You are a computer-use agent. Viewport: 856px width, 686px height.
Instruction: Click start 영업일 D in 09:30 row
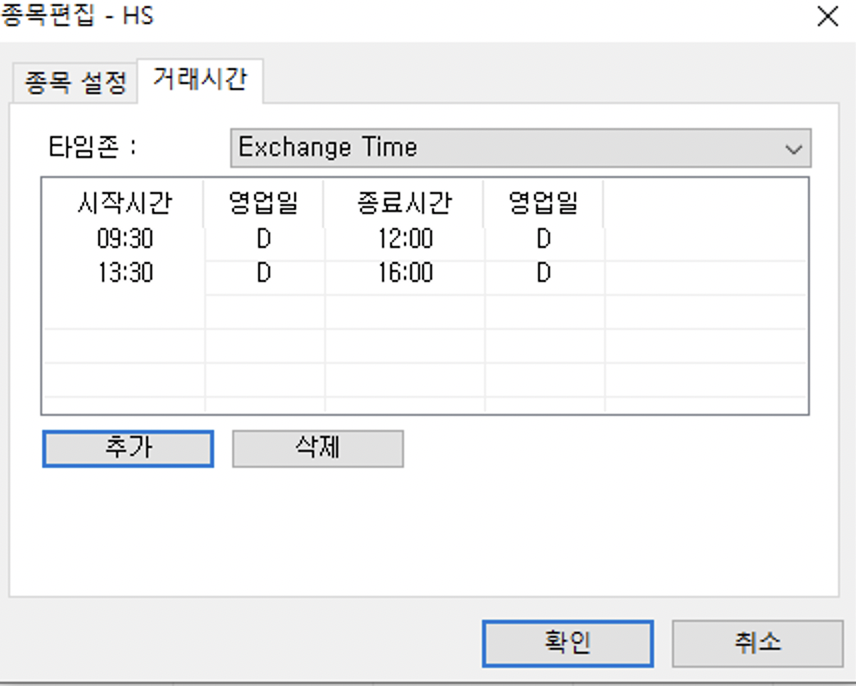[x=264, y=240]
